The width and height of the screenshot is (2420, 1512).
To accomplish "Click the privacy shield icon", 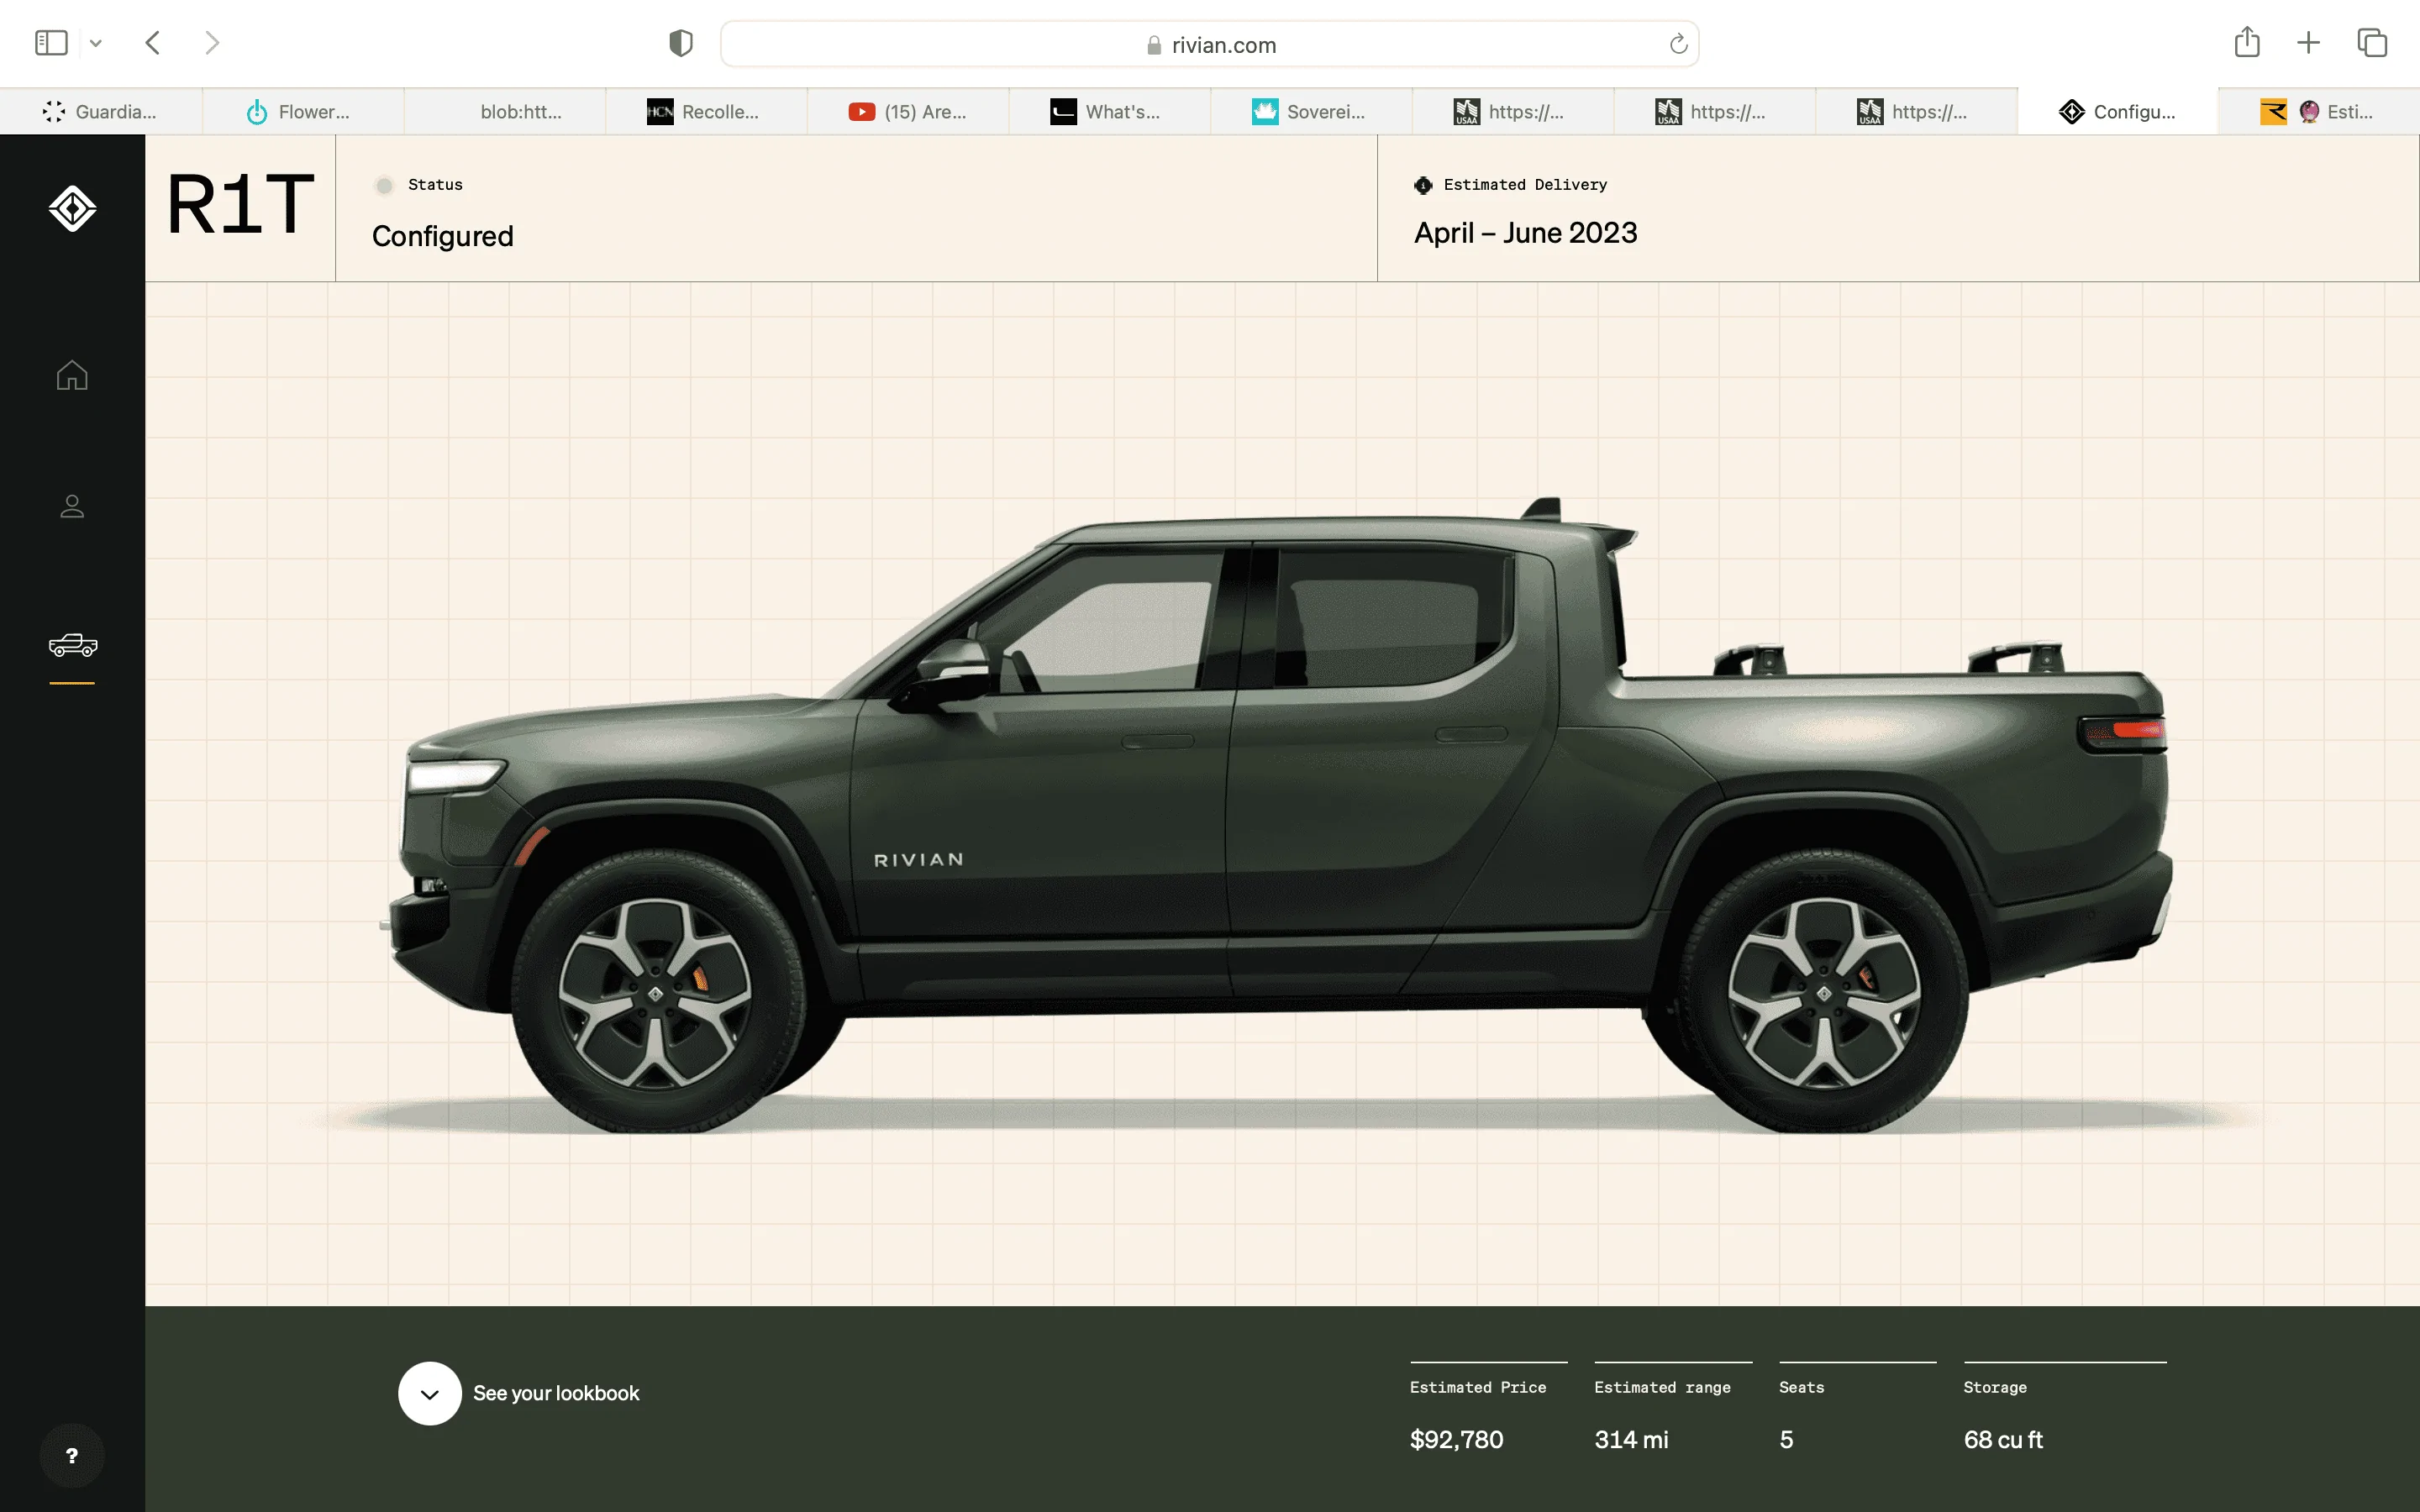I will [681, 43].
